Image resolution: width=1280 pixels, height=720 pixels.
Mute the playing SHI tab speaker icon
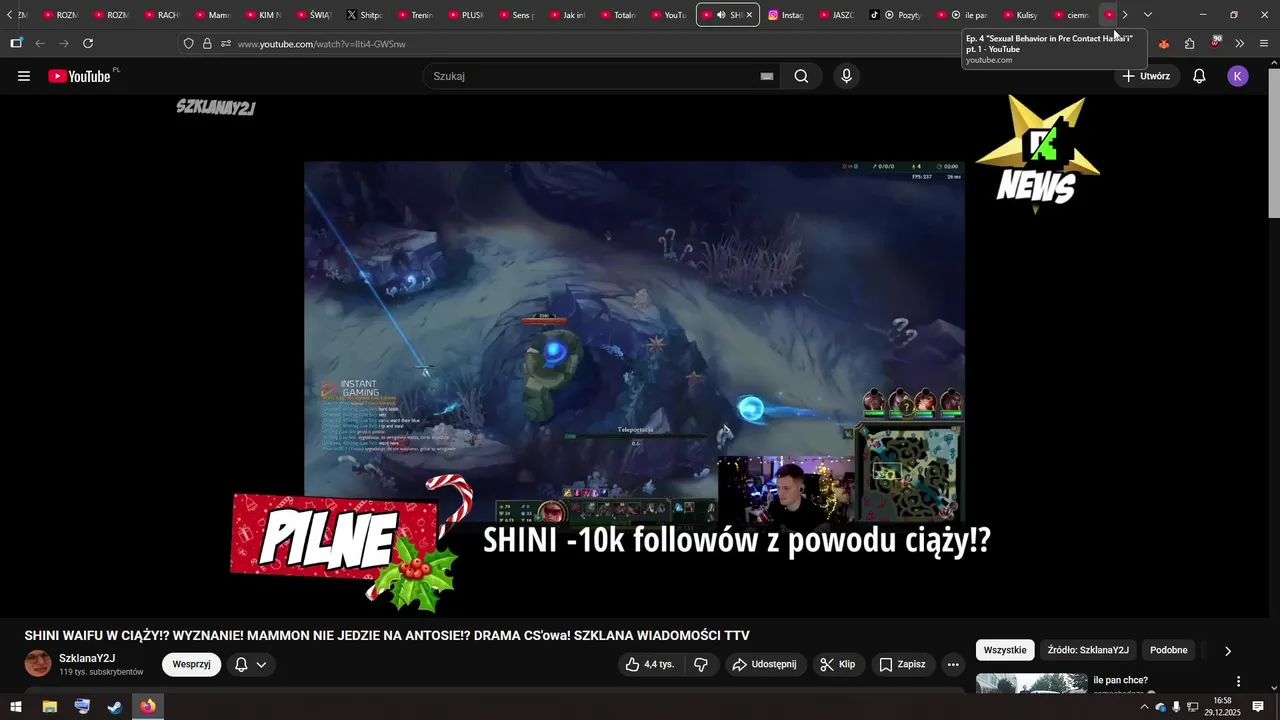[x=721, y=15]
